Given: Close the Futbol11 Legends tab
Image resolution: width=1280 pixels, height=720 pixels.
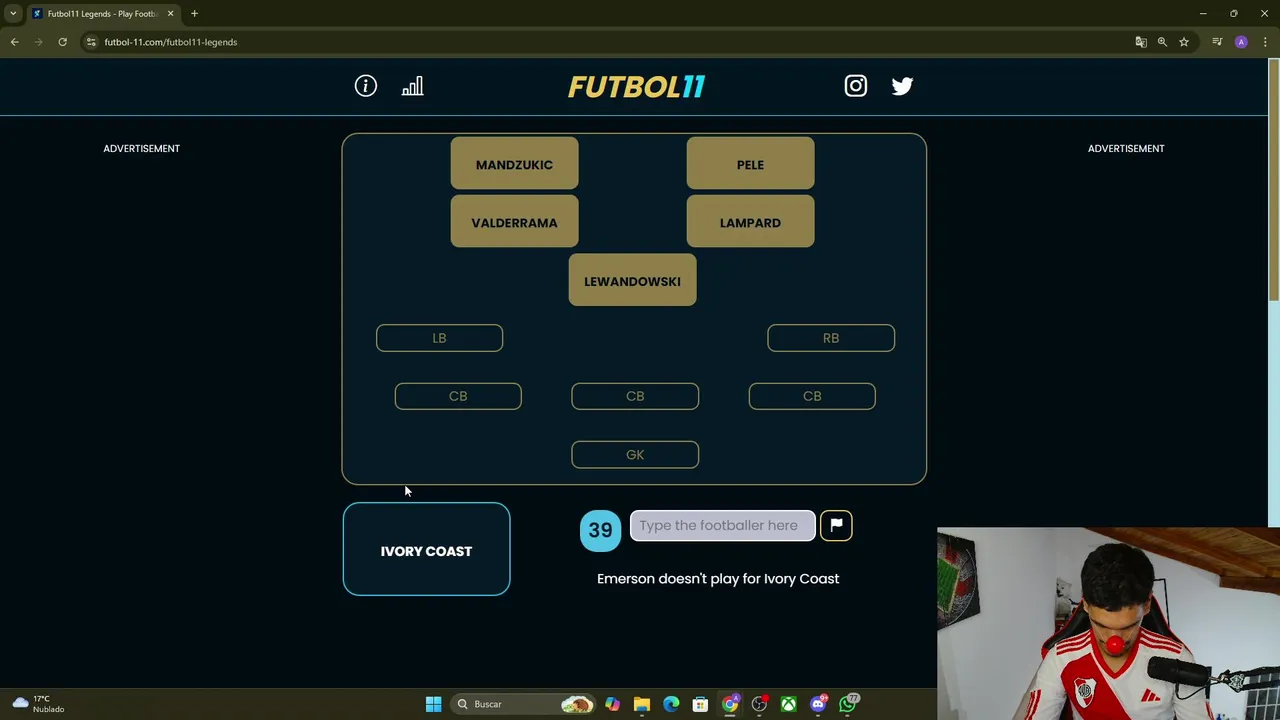Looking at the screenshot, I should pyautogui.click(x=170, y=14).
